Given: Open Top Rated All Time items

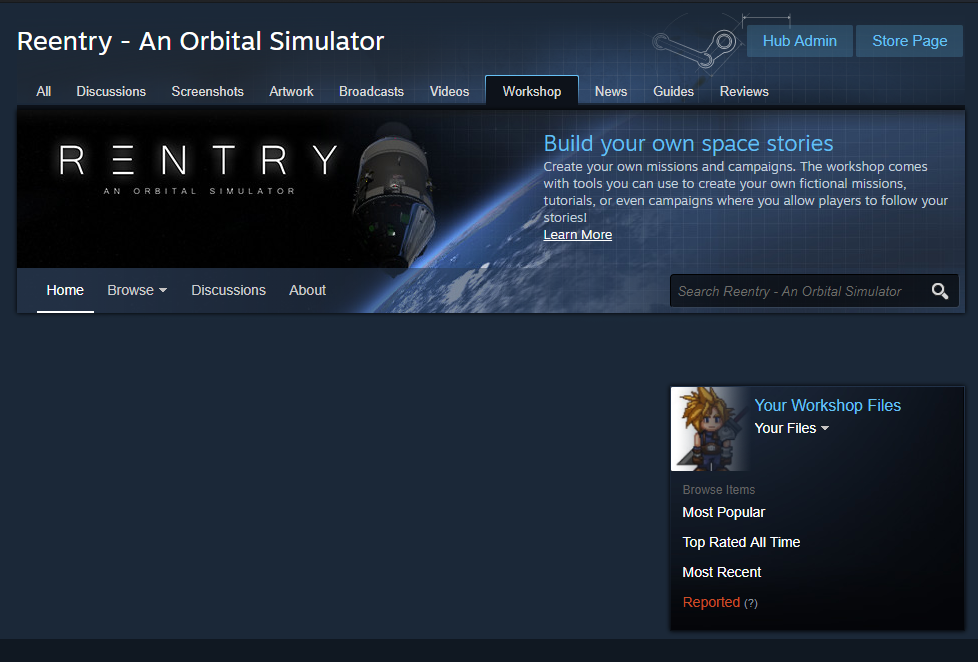Looking at the screenshot, I should (x=741, y=542).
